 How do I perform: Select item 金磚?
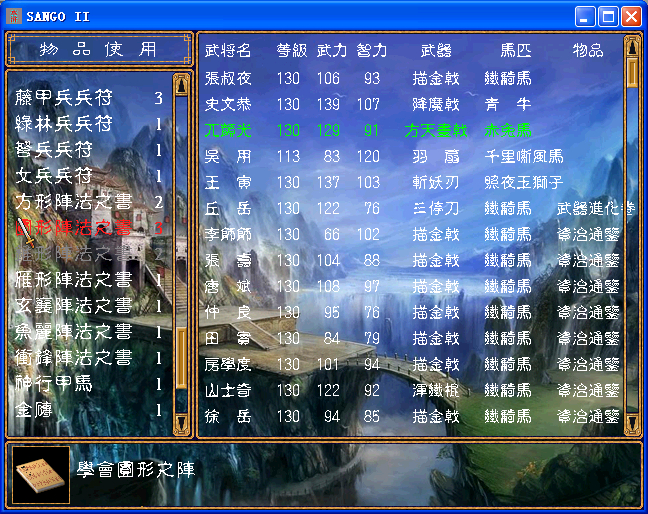[x=89, y=410]
